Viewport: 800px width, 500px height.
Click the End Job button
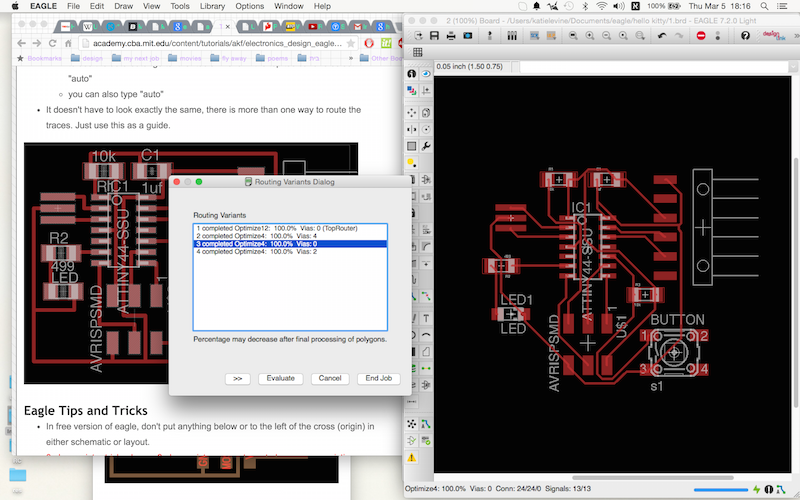click(379, 379)
